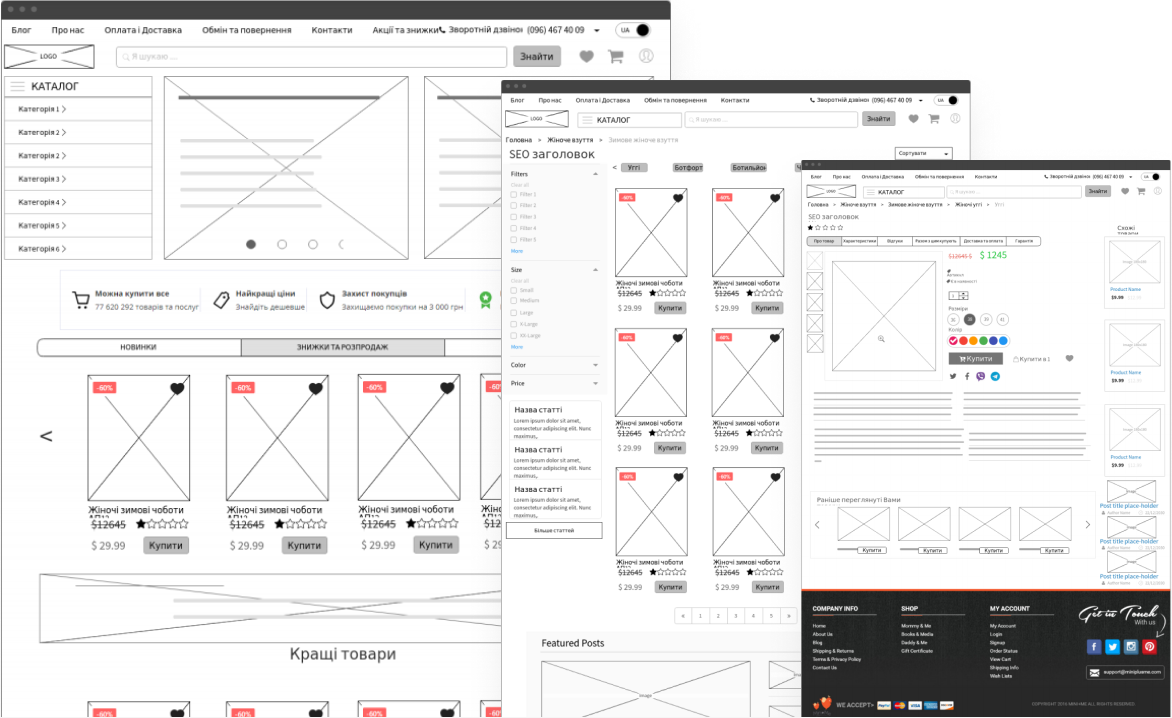Open the Сортувати dropdown
This screenshot has width=1172, height=718.
coord(923,153)
